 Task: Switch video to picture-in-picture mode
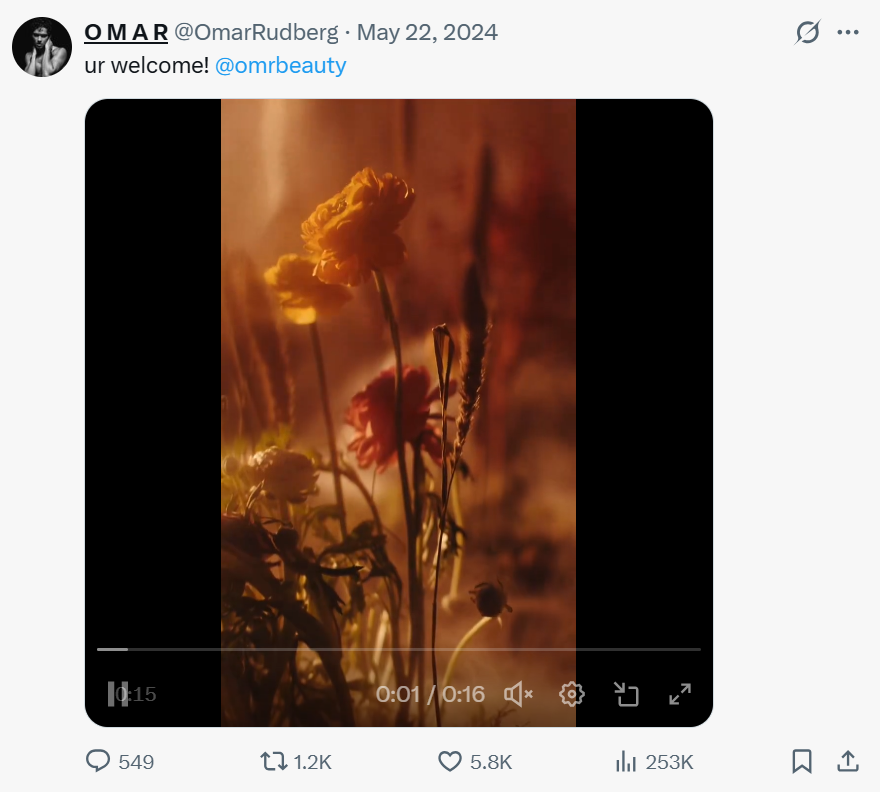coord(626,694)
